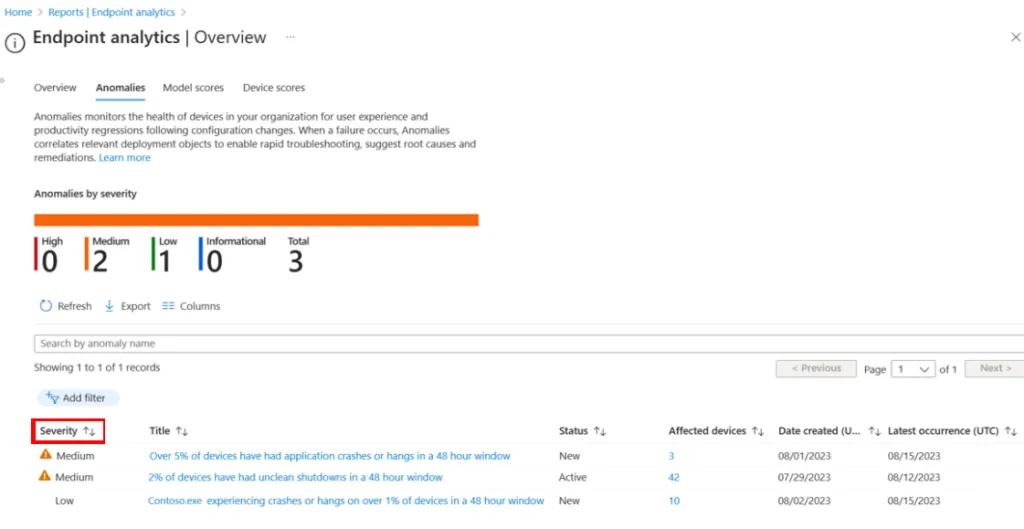Image resolution: width=1024 pixels, height=529 pixels.
Task: Click the Export download icon
Action: click(110, 306)
